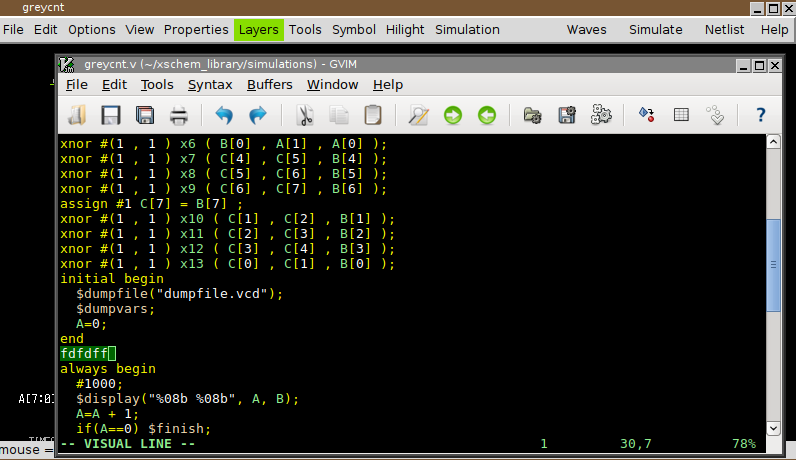796x460 pixels.
Task: Click the "always begin" line in editor
Action: click(108, 368)
